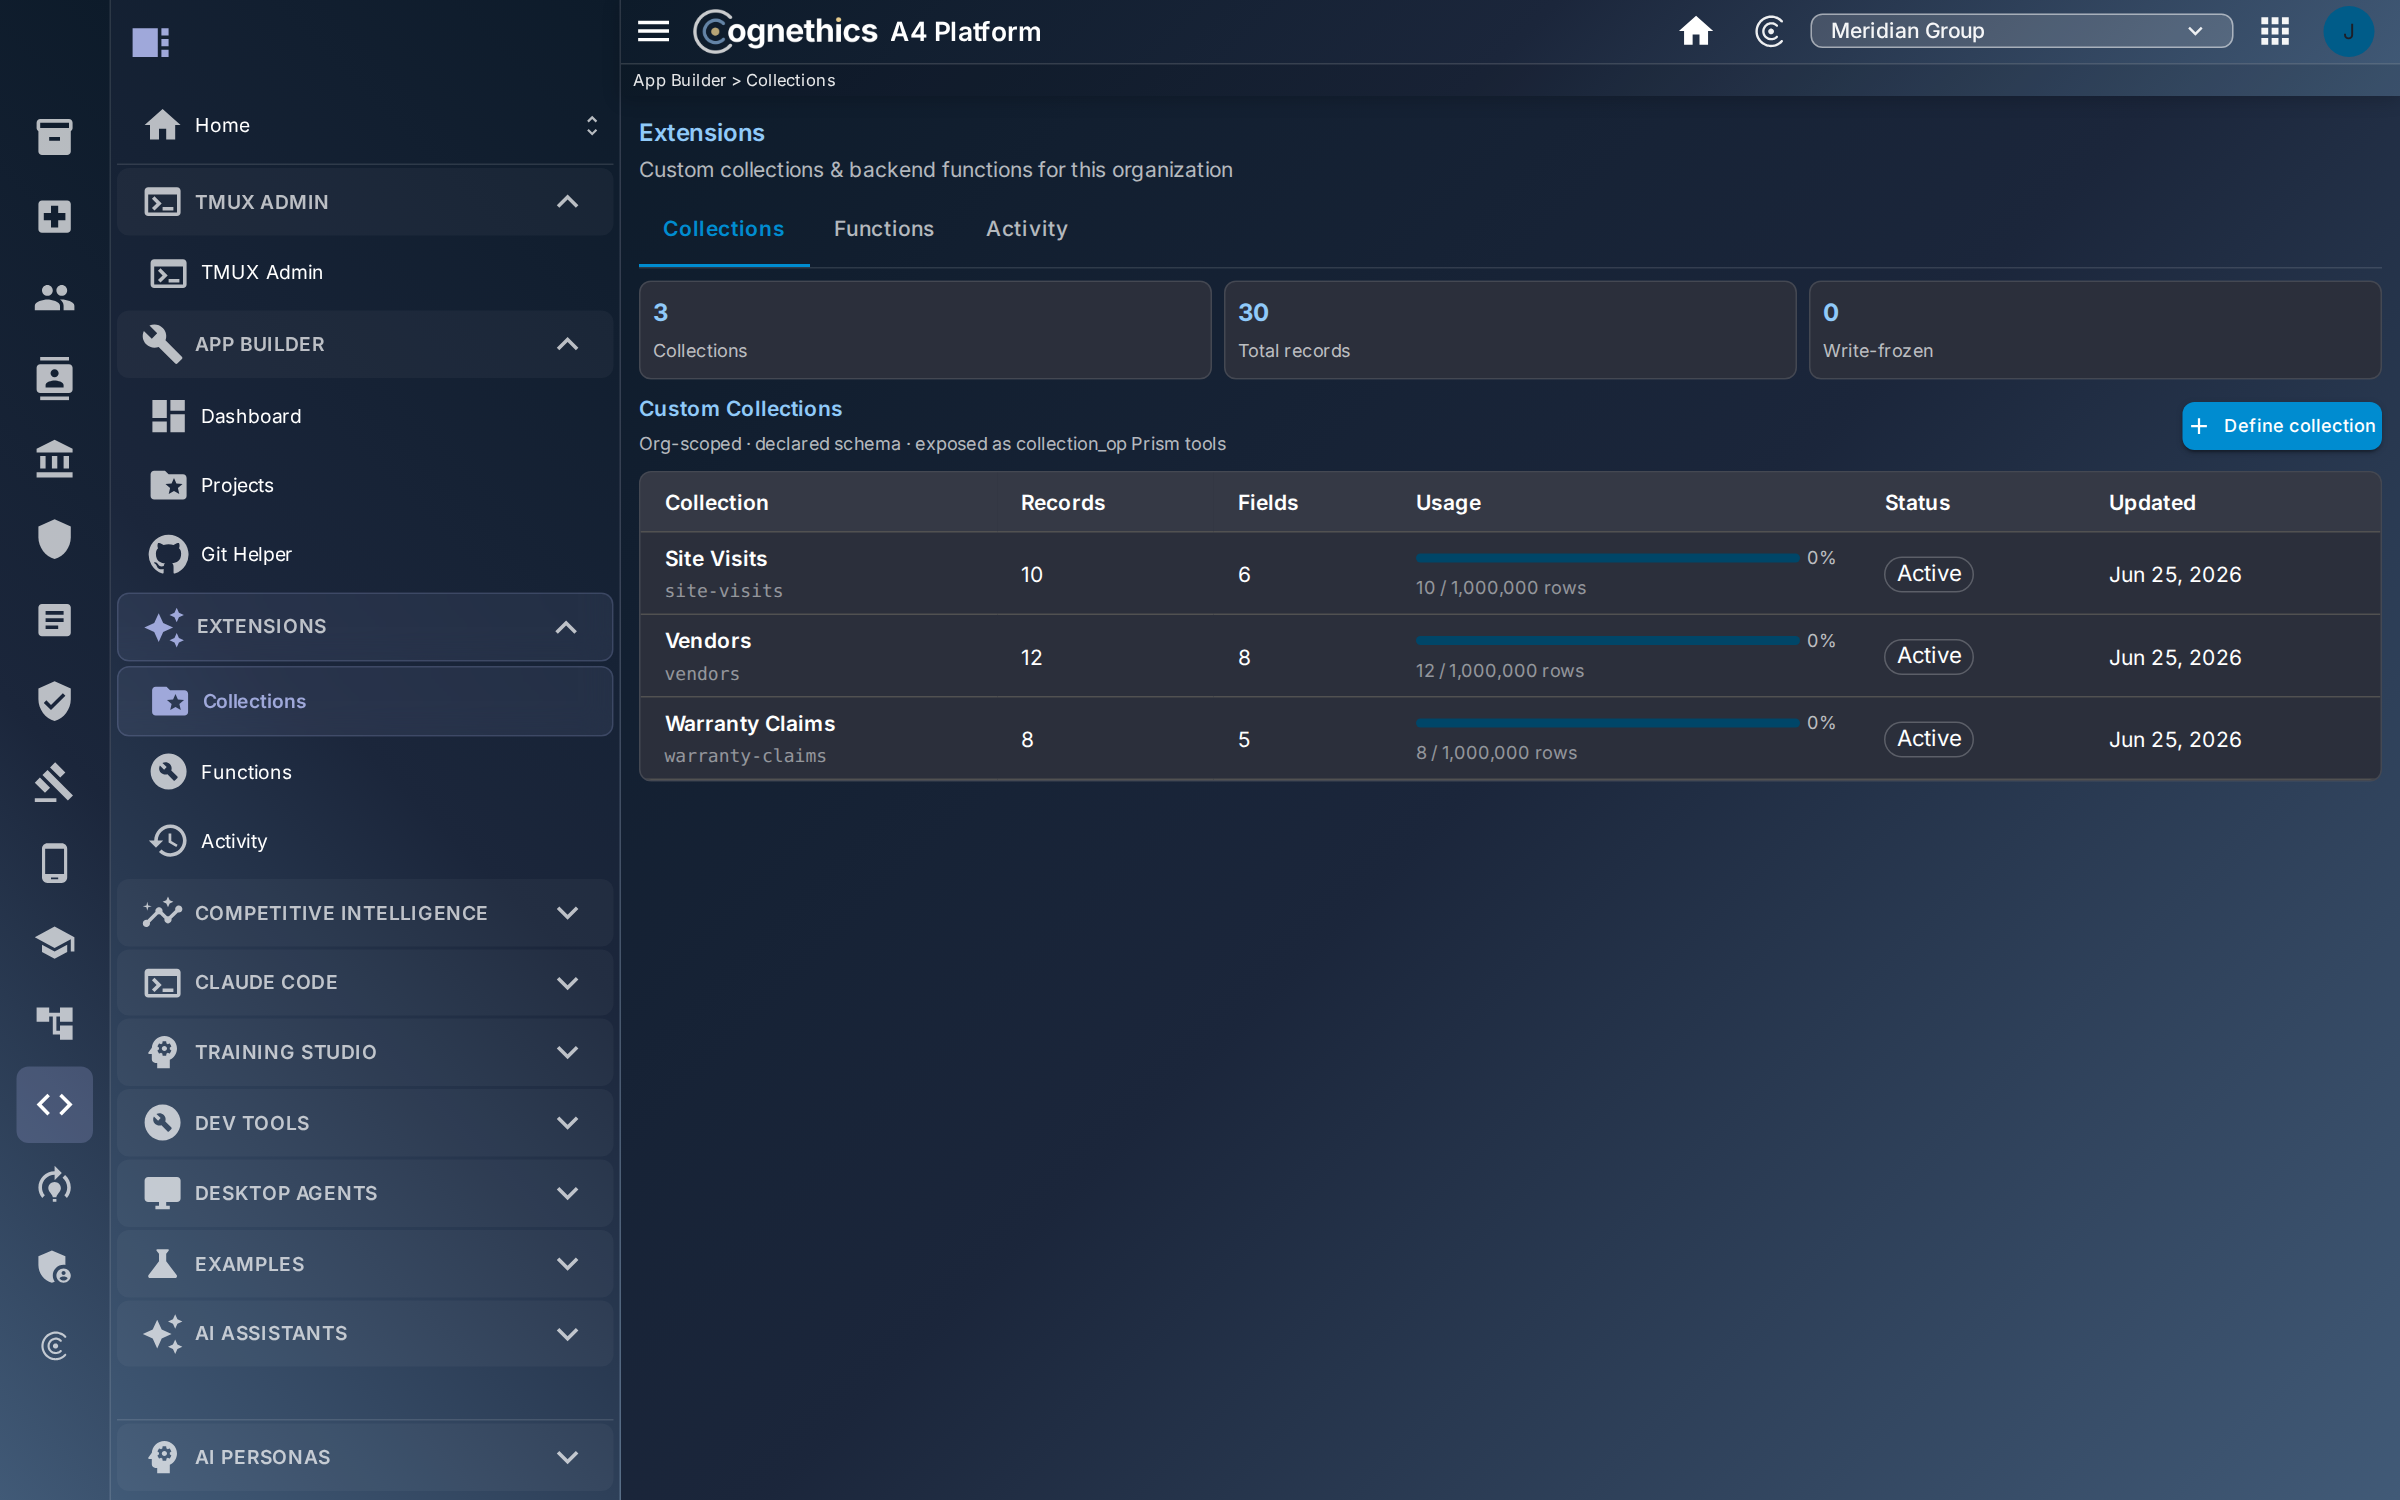
Task: Click the shield with user icon in left rail
Action: pyautogui.click(x=54, y=1267)
